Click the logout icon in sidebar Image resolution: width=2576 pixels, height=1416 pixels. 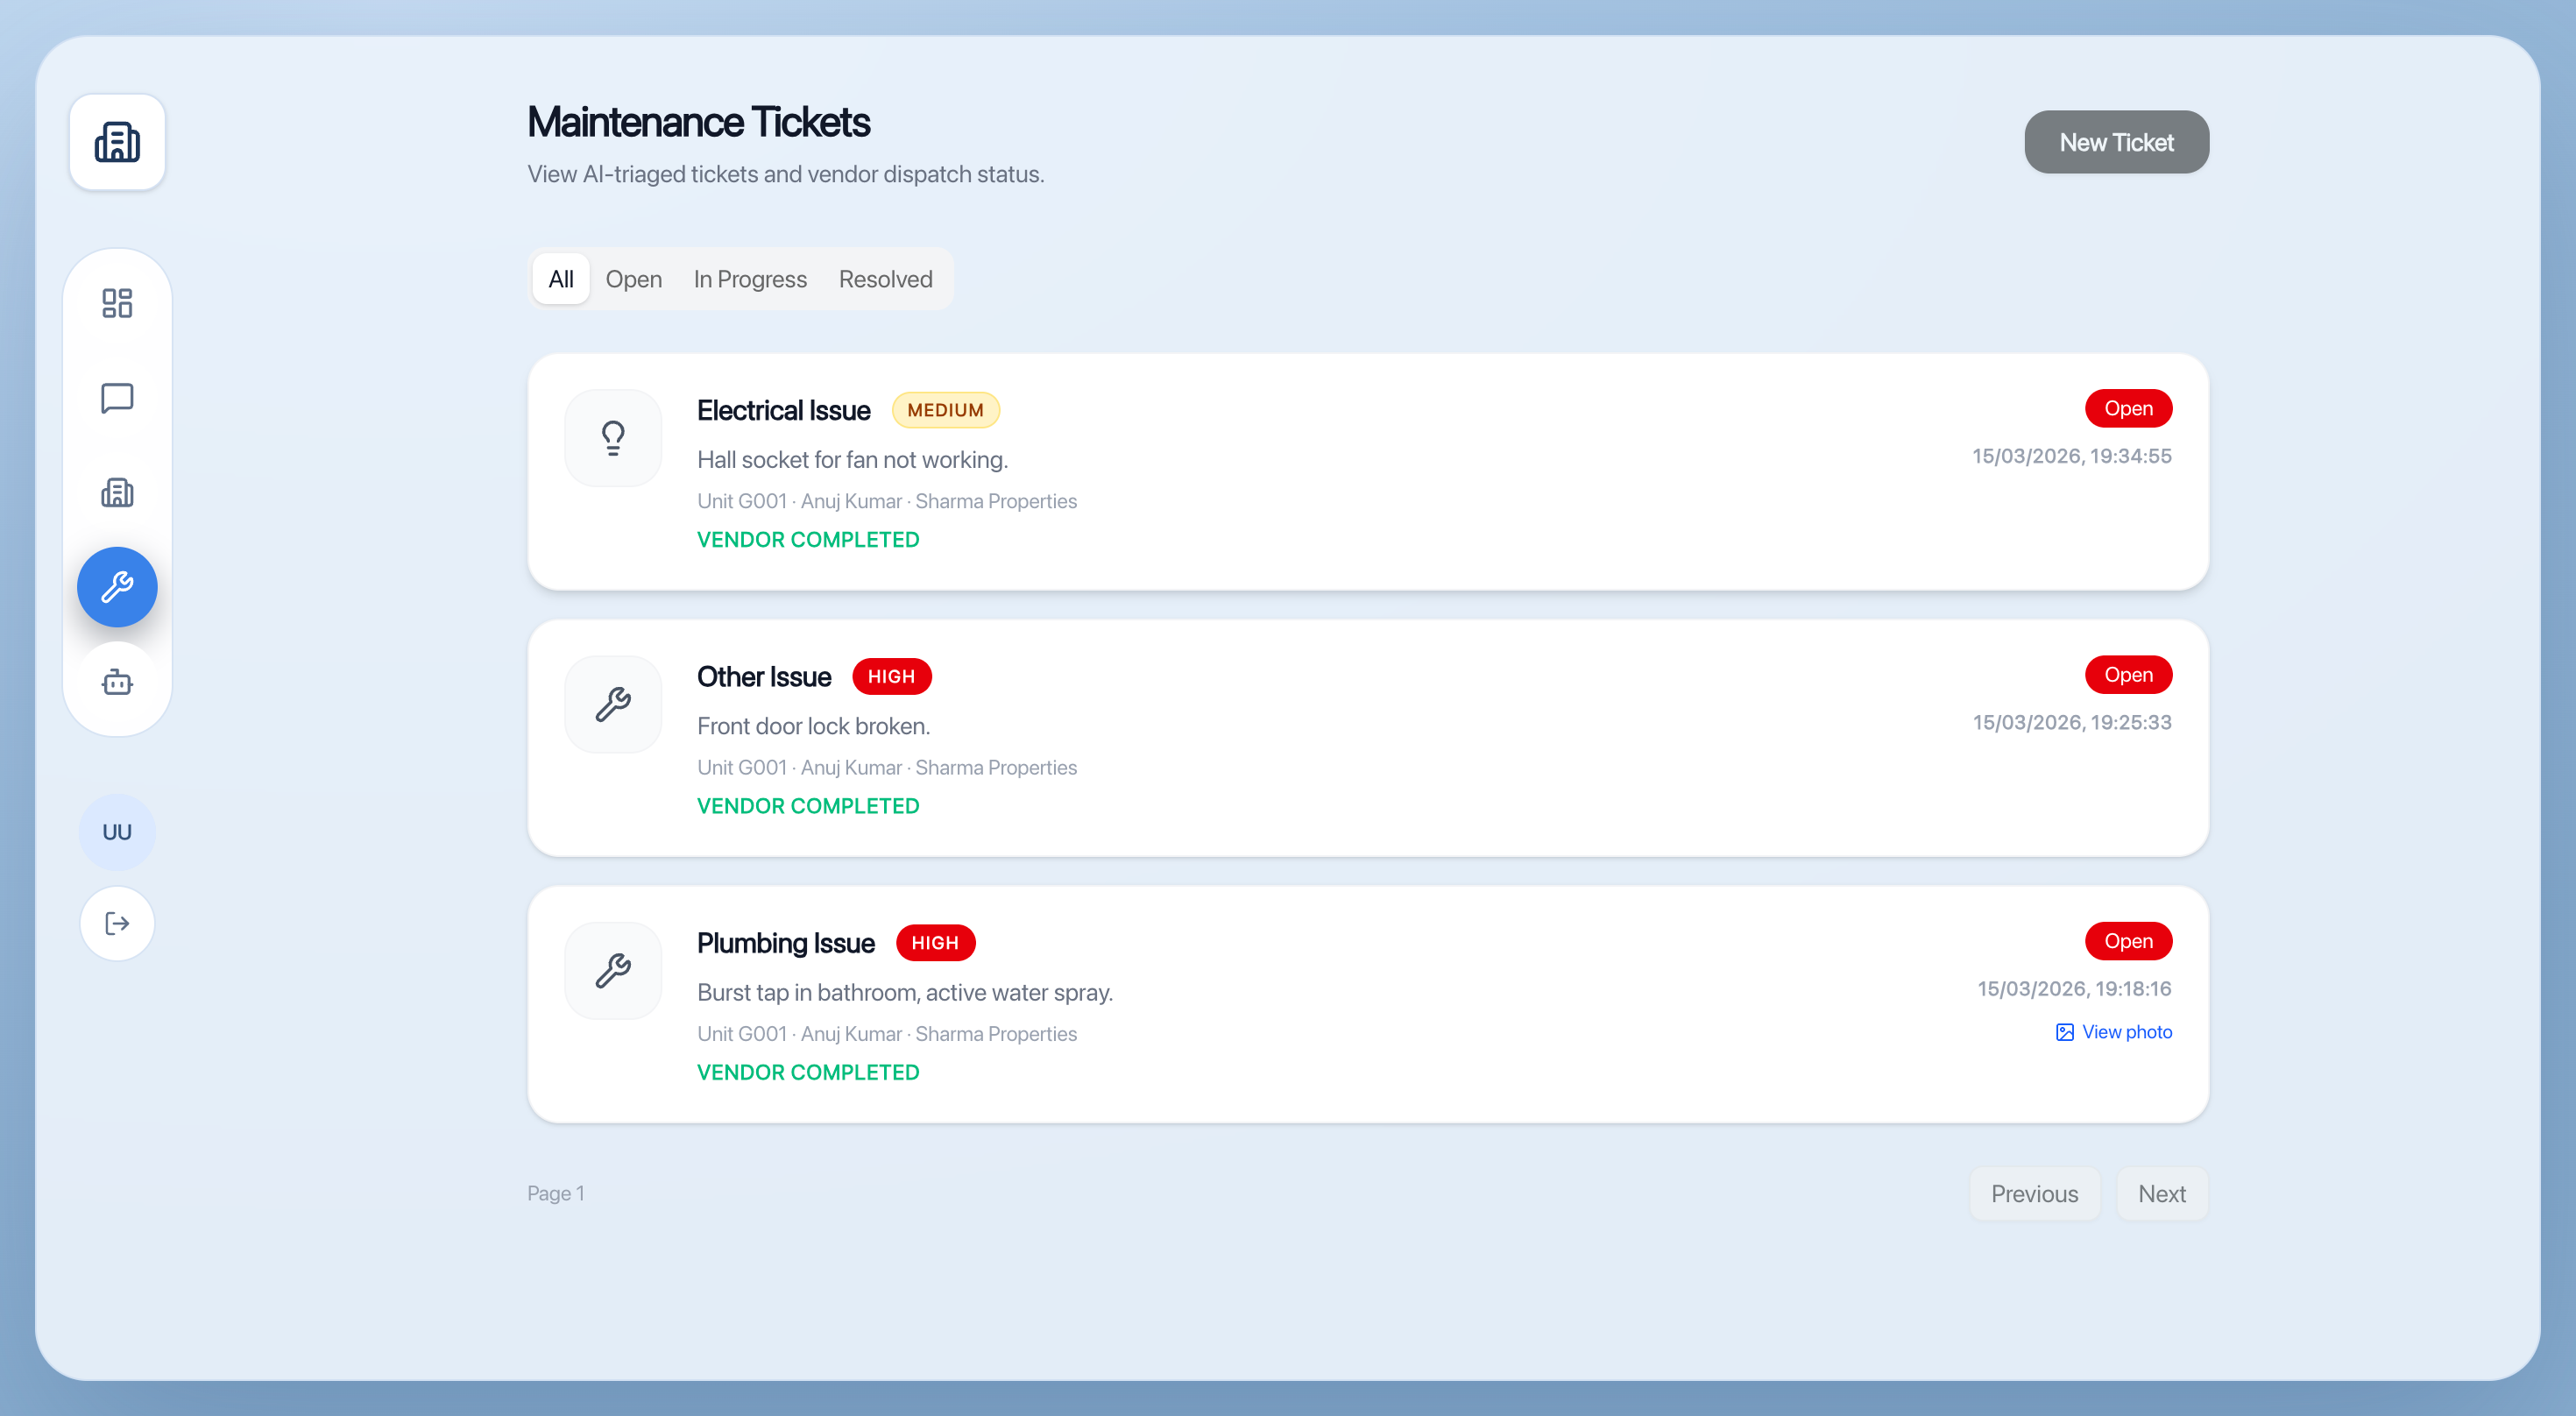(x=117, y=923)
